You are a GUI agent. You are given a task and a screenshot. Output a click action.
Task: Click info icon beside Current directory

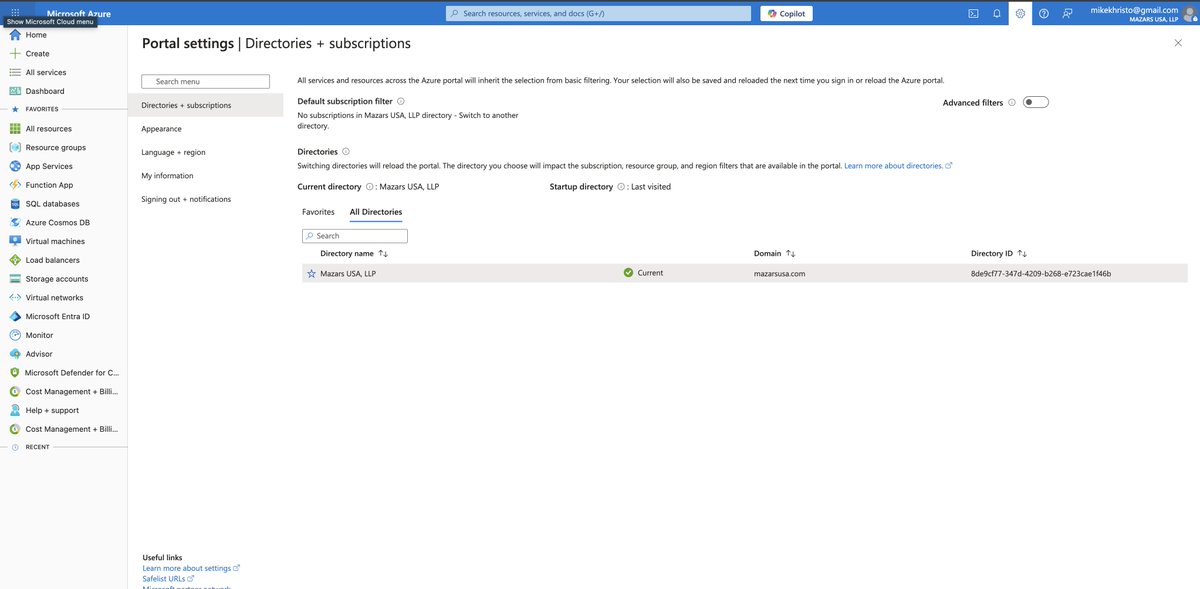(370, 187)
